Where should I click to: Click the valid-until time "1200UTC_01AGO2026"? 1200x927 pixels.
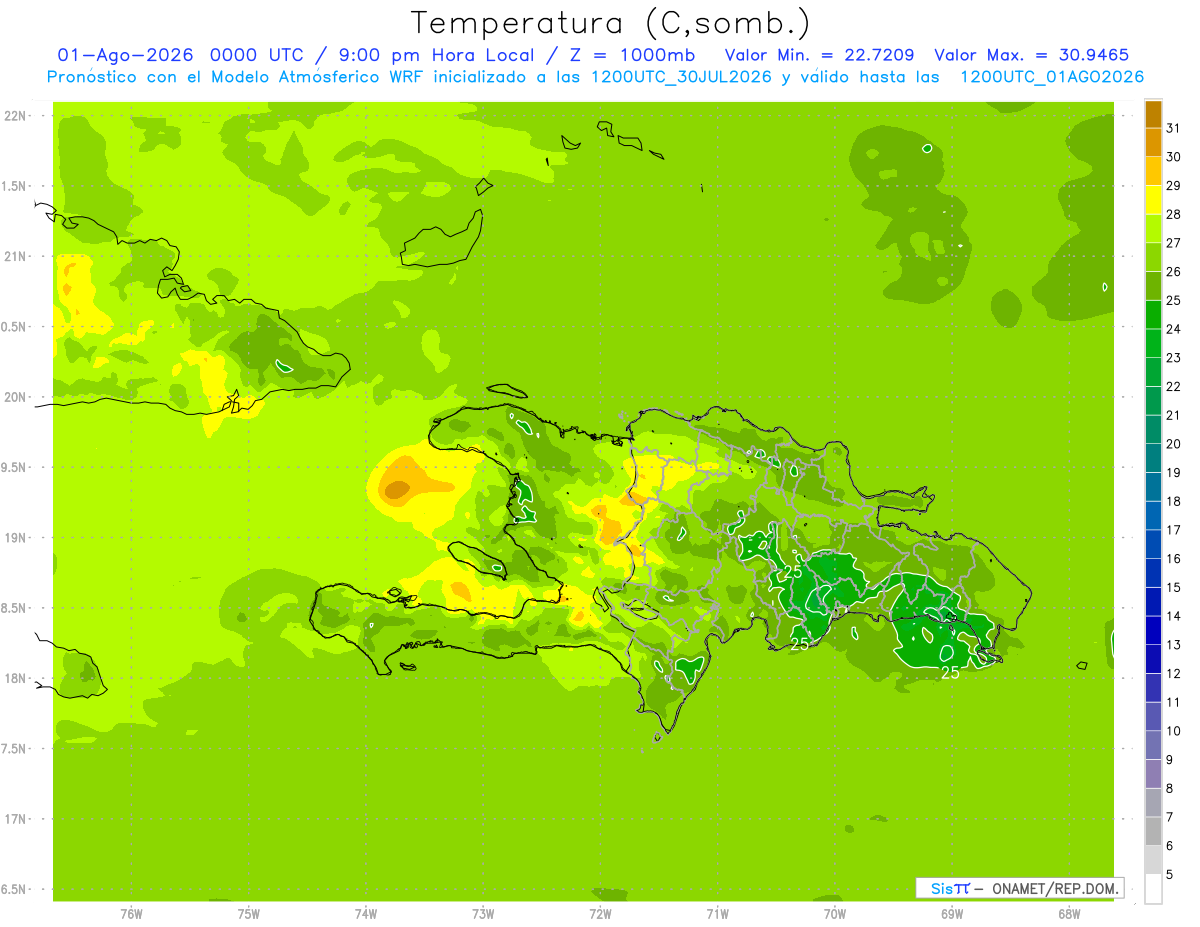click(x=1052, y=77)
